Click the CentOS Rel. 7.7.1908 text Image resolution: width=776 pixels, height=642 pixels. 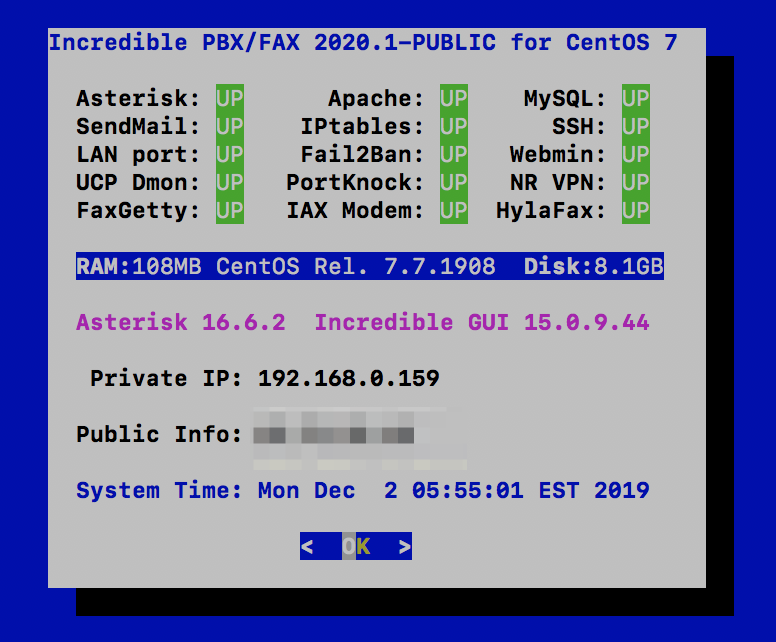[x=356, y=266]
